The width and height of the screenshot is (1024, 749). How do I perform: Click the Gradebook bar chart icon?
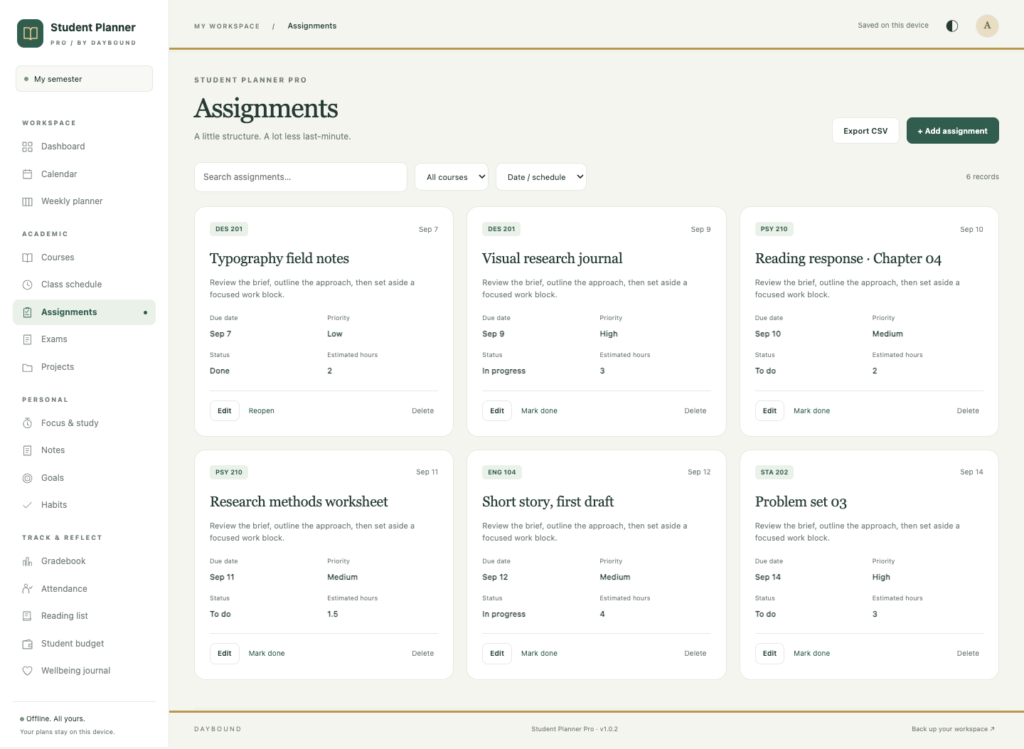point(27,562)
